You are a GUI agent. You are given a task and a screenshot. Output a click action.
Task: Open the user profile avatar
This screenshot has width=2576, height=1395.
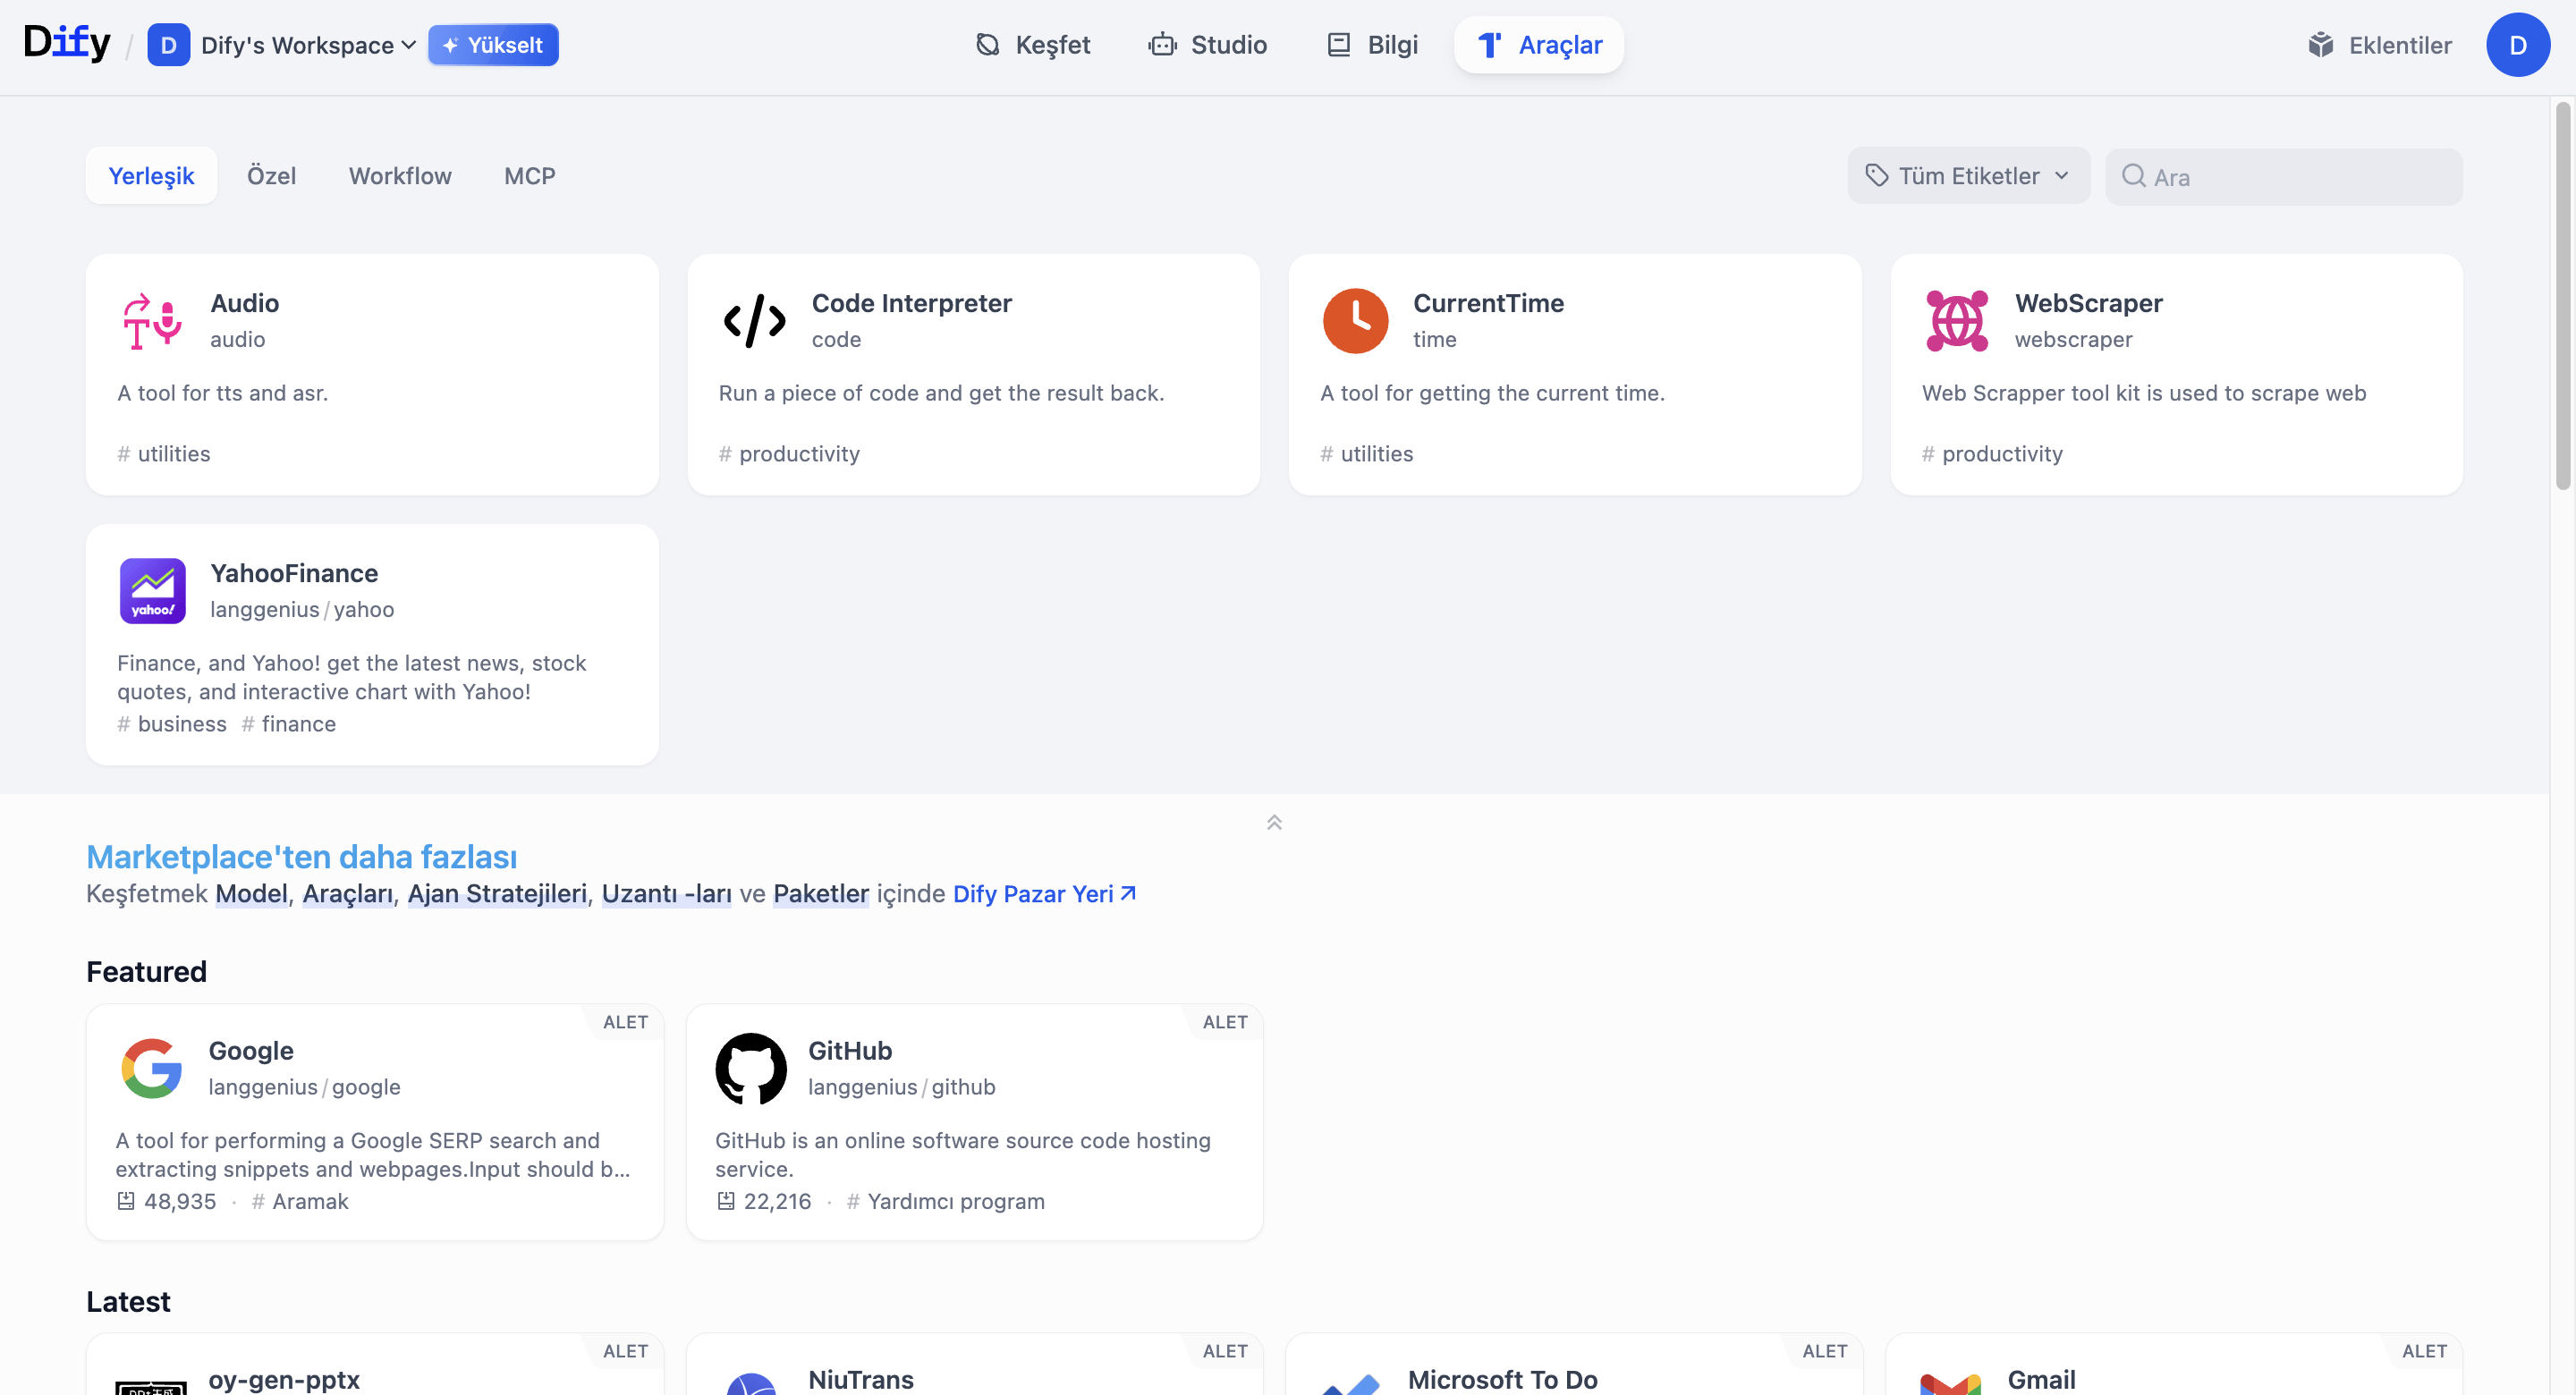[2517, 45]
